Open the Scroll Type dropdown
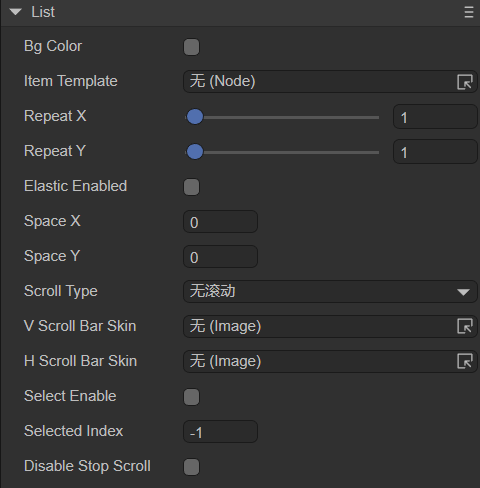 point(330,292)
